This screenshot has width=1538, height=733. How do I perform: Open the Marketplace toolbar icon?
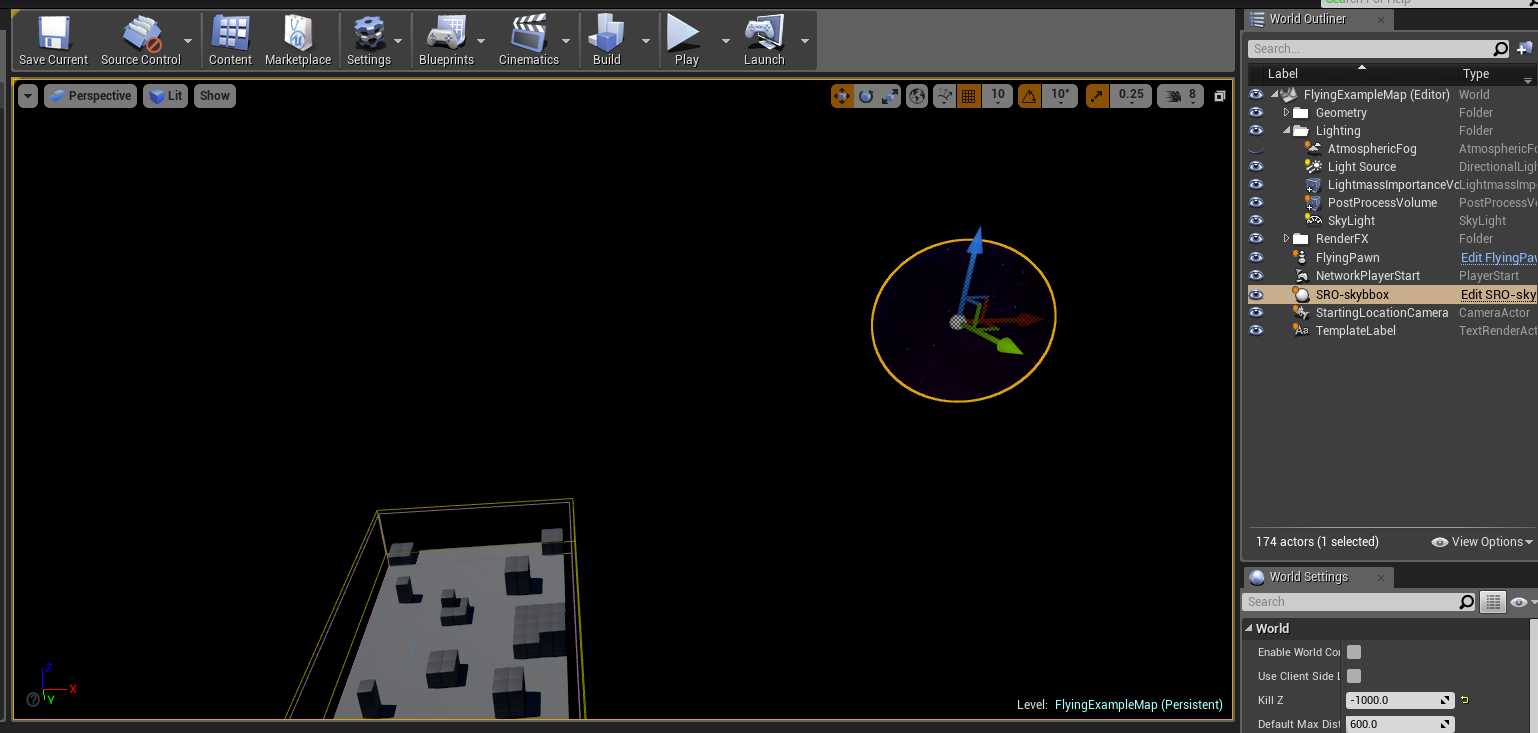coord(298,41)
